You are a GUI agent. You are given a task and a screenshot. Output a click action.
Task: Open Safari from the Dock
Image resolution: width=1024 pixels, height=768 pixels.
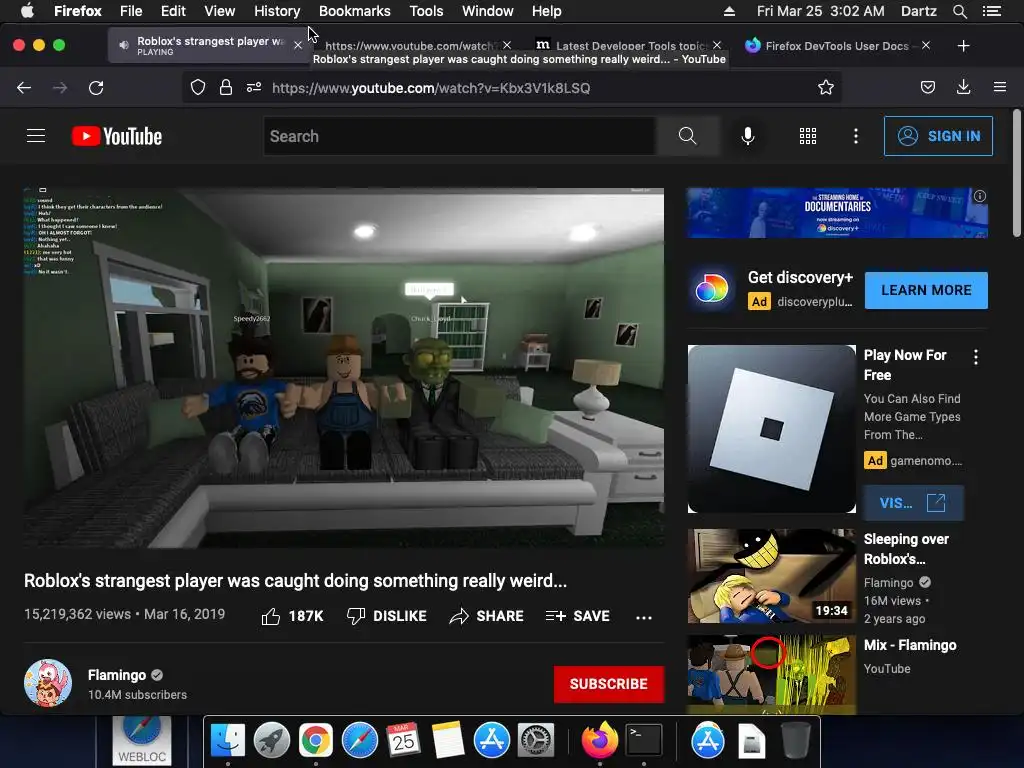[360, 741]
